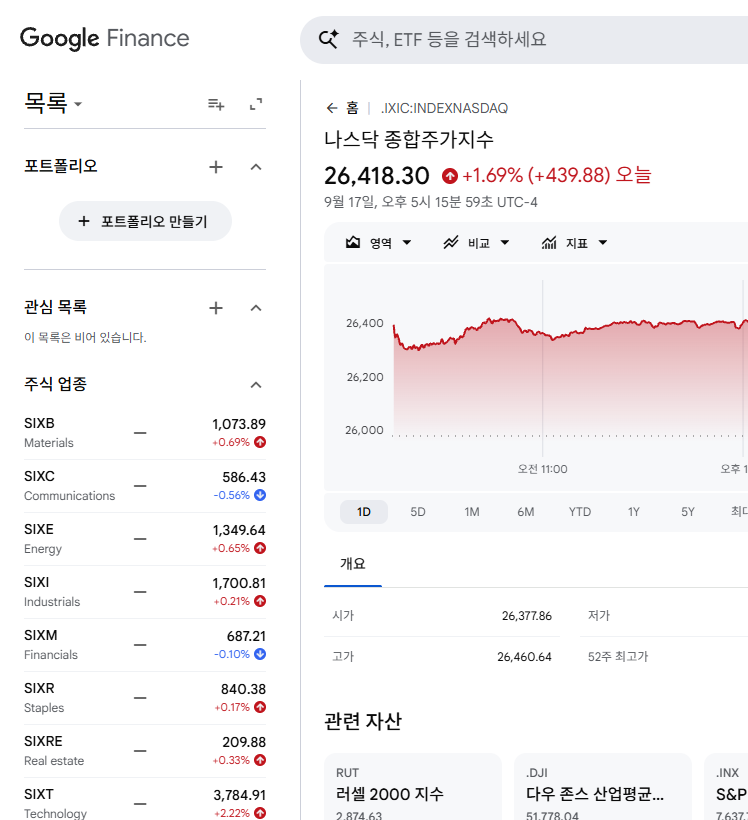The height and width of the screenshot is (820, 748).
Task: Click the SIXRE up-arrow change icon
Action: pos(260,760)
